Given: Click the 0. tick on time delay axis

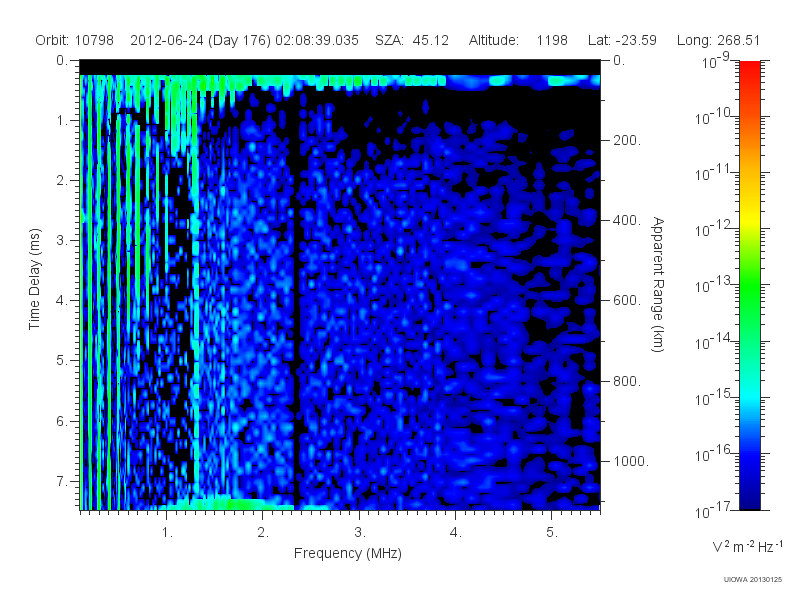Looking at the screenshot, I should 62,61.
